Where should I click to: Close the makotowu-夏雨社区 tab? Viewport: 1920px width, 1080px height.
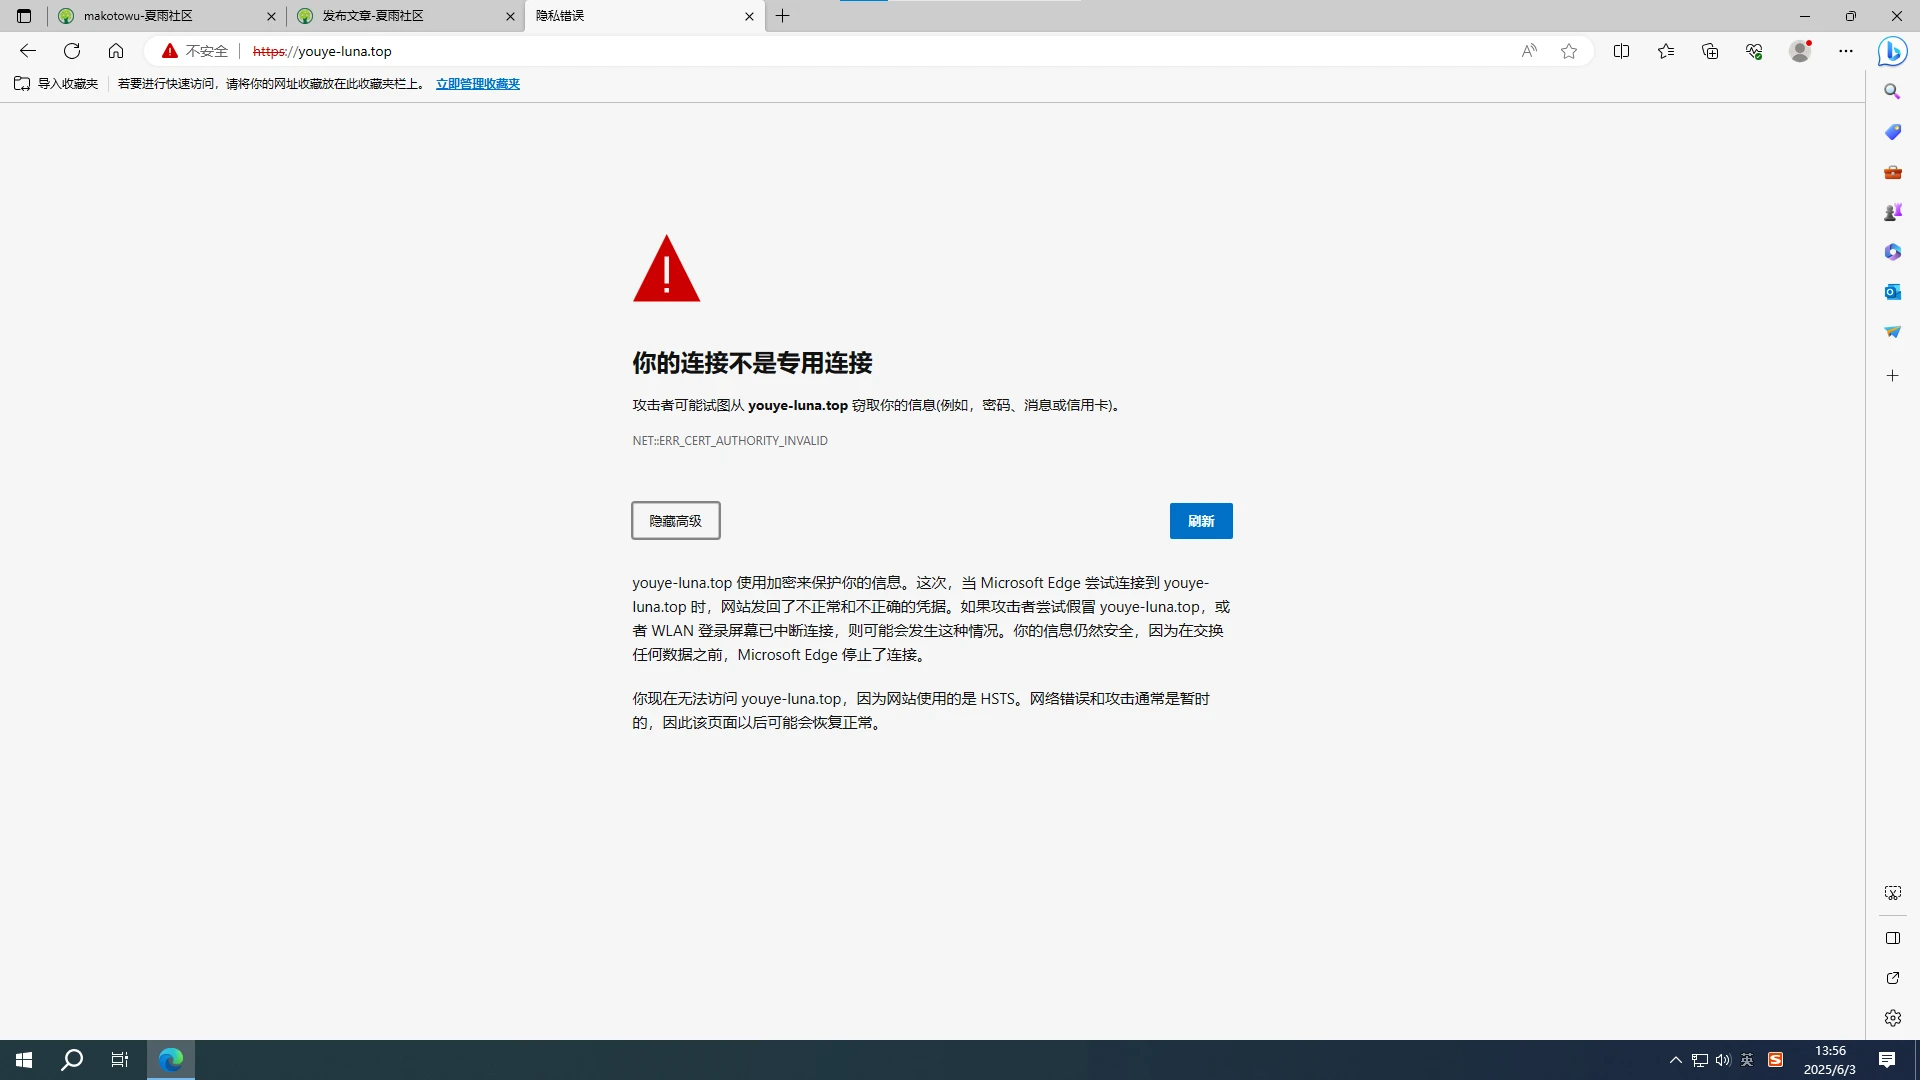point(271,16)
